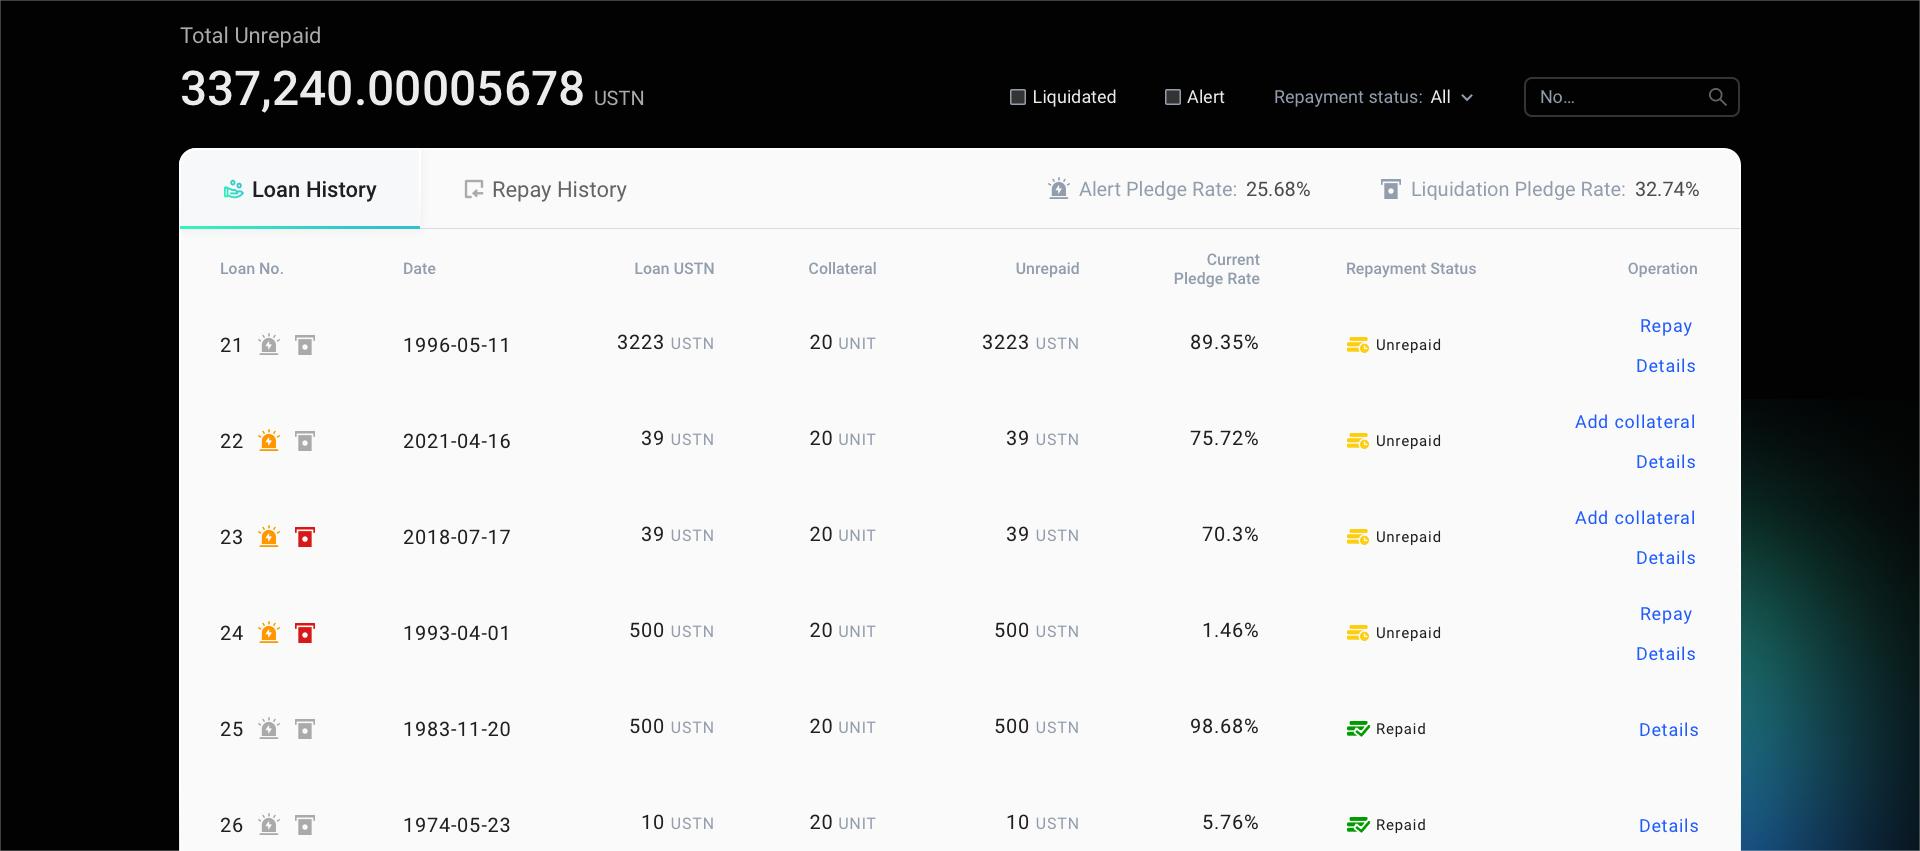Click the Unrepaid column header
This screenshot has height=851, width=1920.
tap(1047, 269)
